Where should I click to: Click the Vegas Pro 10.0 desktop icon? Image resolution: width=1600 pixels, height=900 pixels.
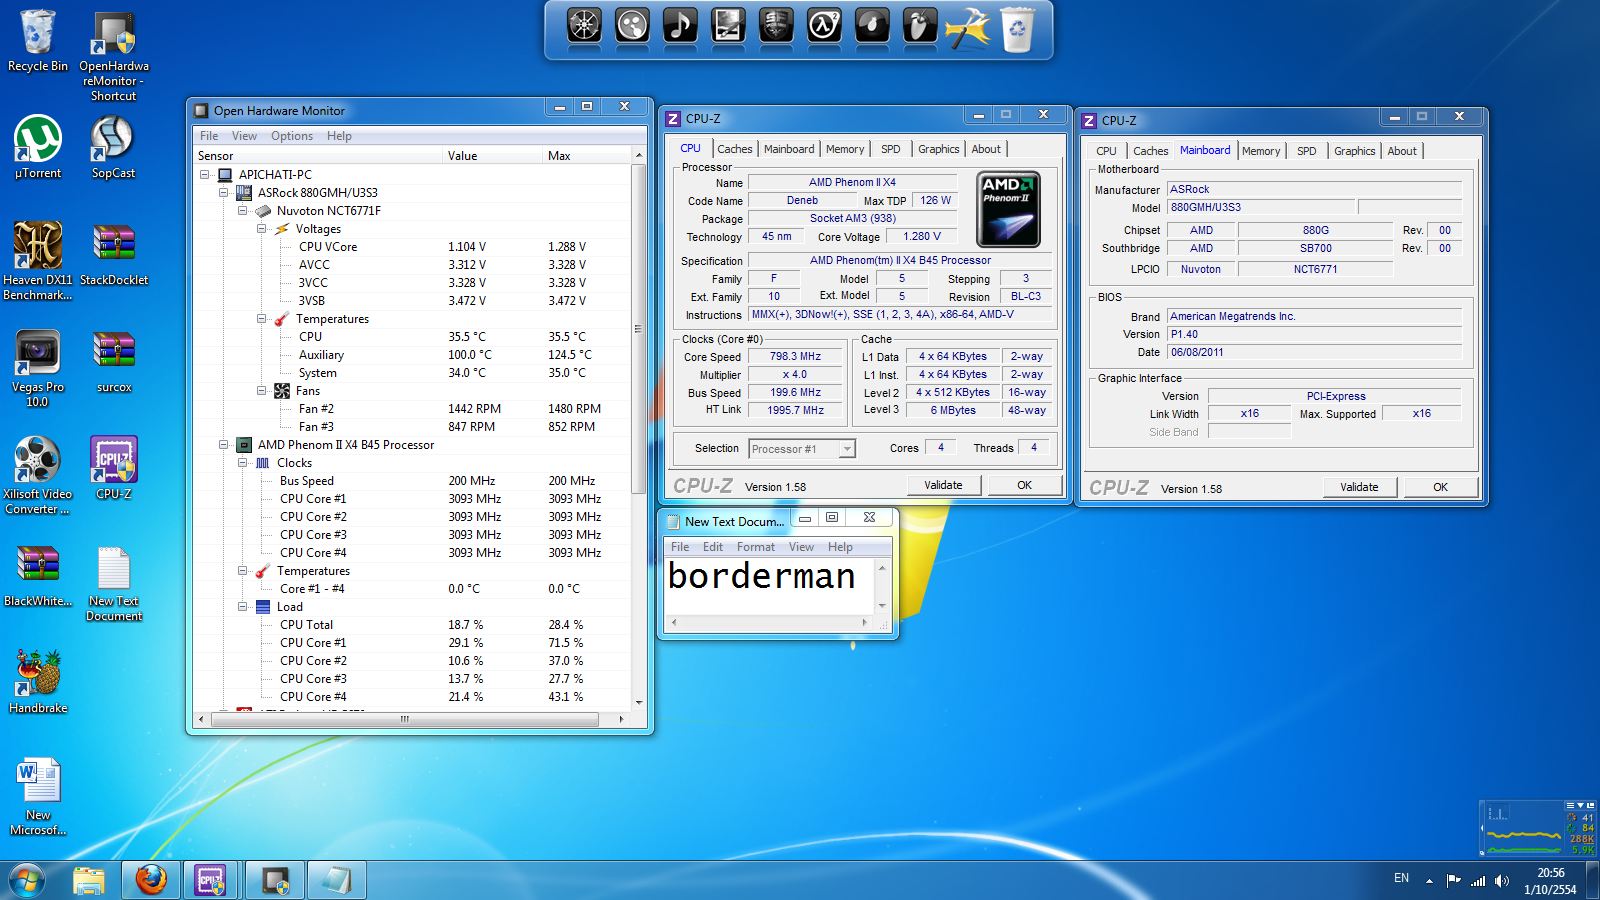coord(37,368)
